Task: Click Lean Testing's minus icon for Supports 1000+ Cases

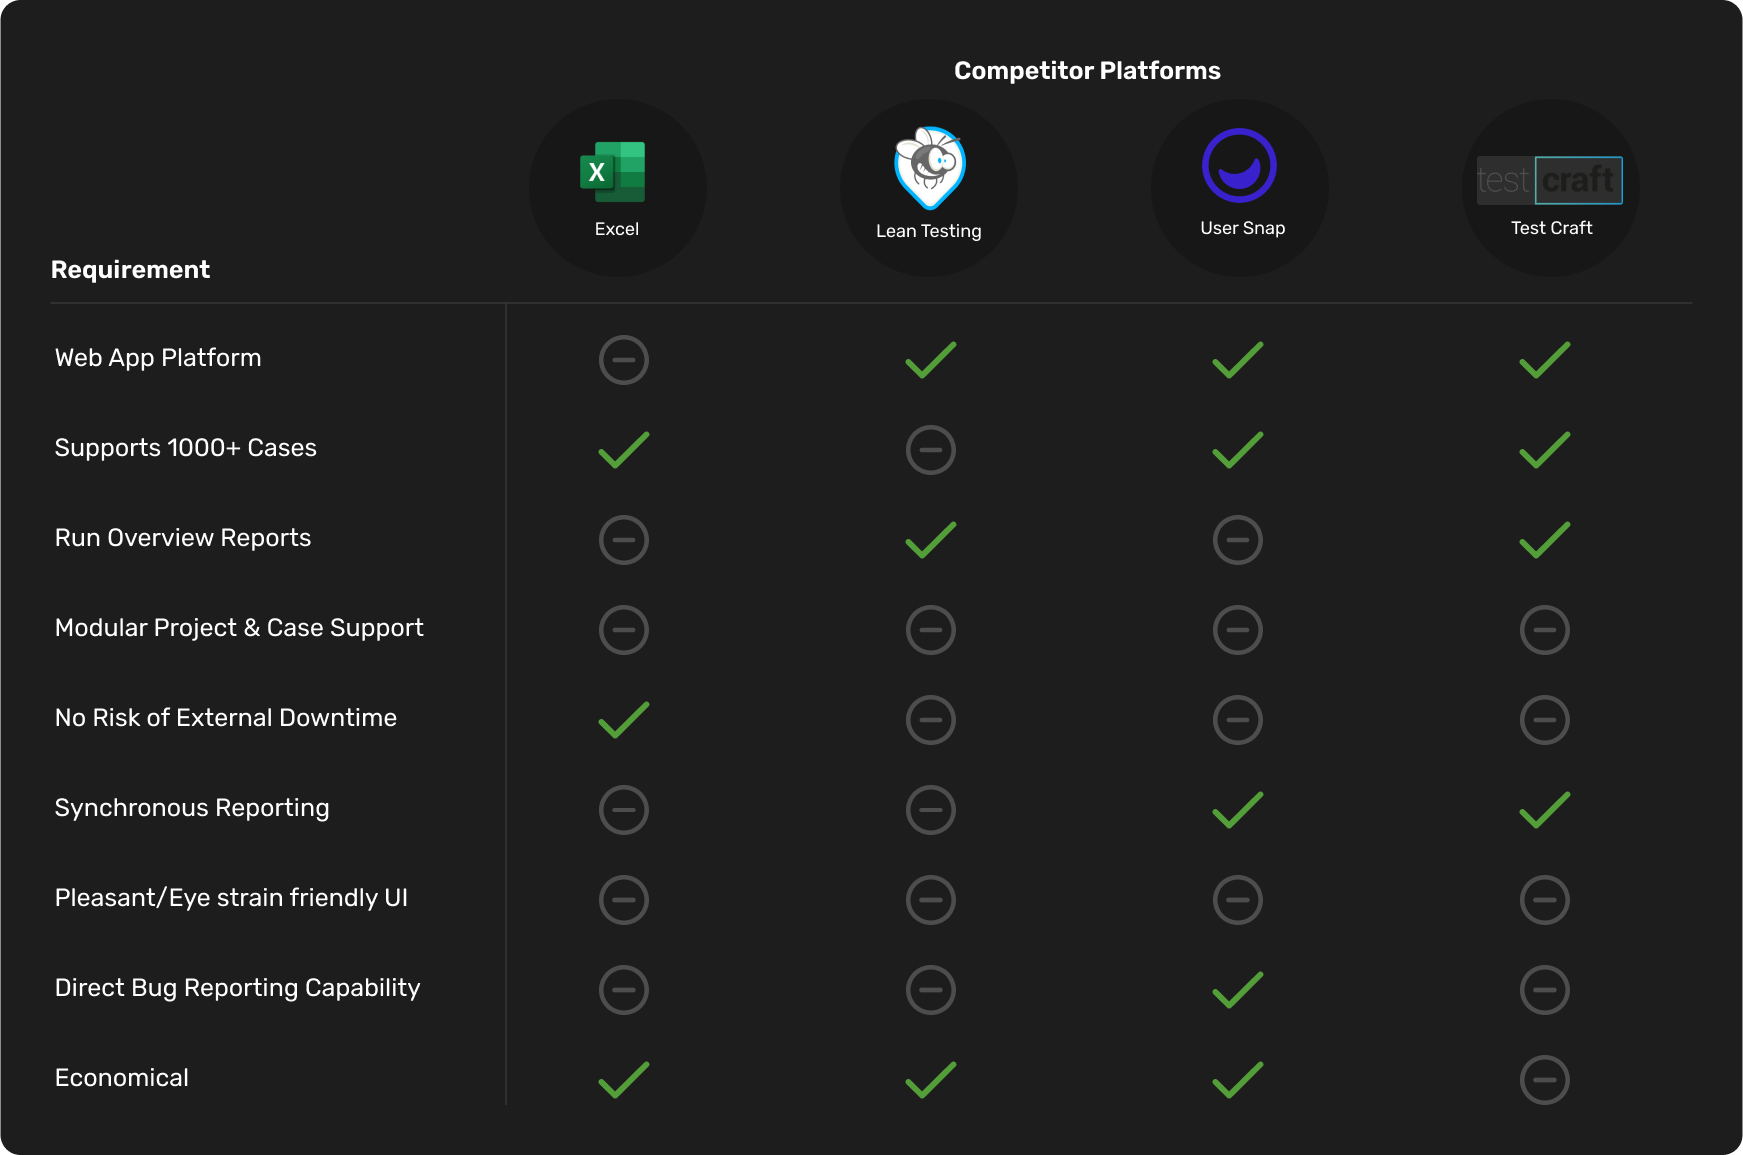Action: pos(930,450)
